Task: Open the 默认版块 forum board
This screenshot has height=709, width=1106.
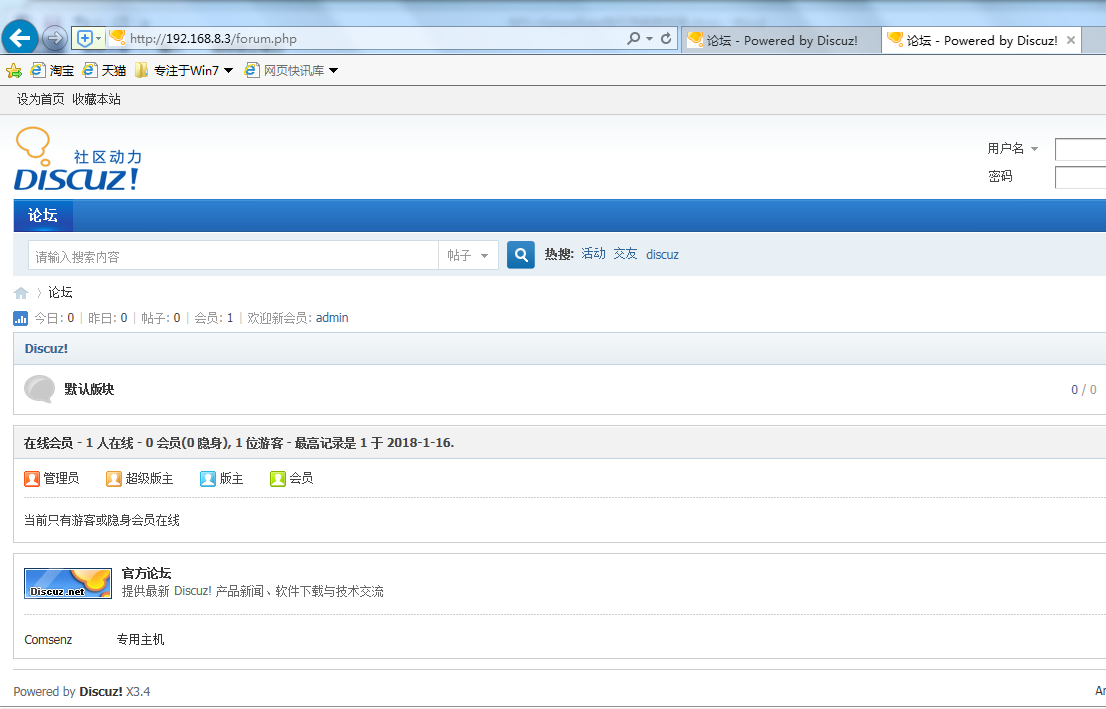Action: click(89, 389)
